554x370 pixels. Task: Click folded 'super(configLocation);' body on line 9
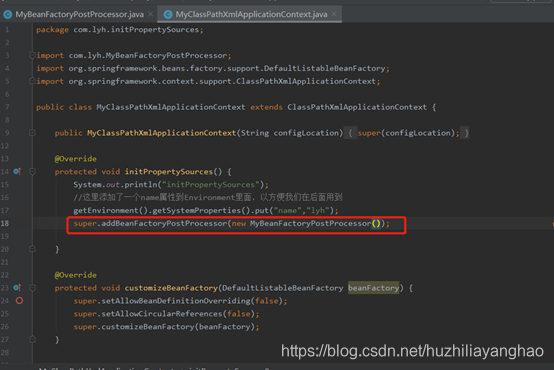coord(408,133)
